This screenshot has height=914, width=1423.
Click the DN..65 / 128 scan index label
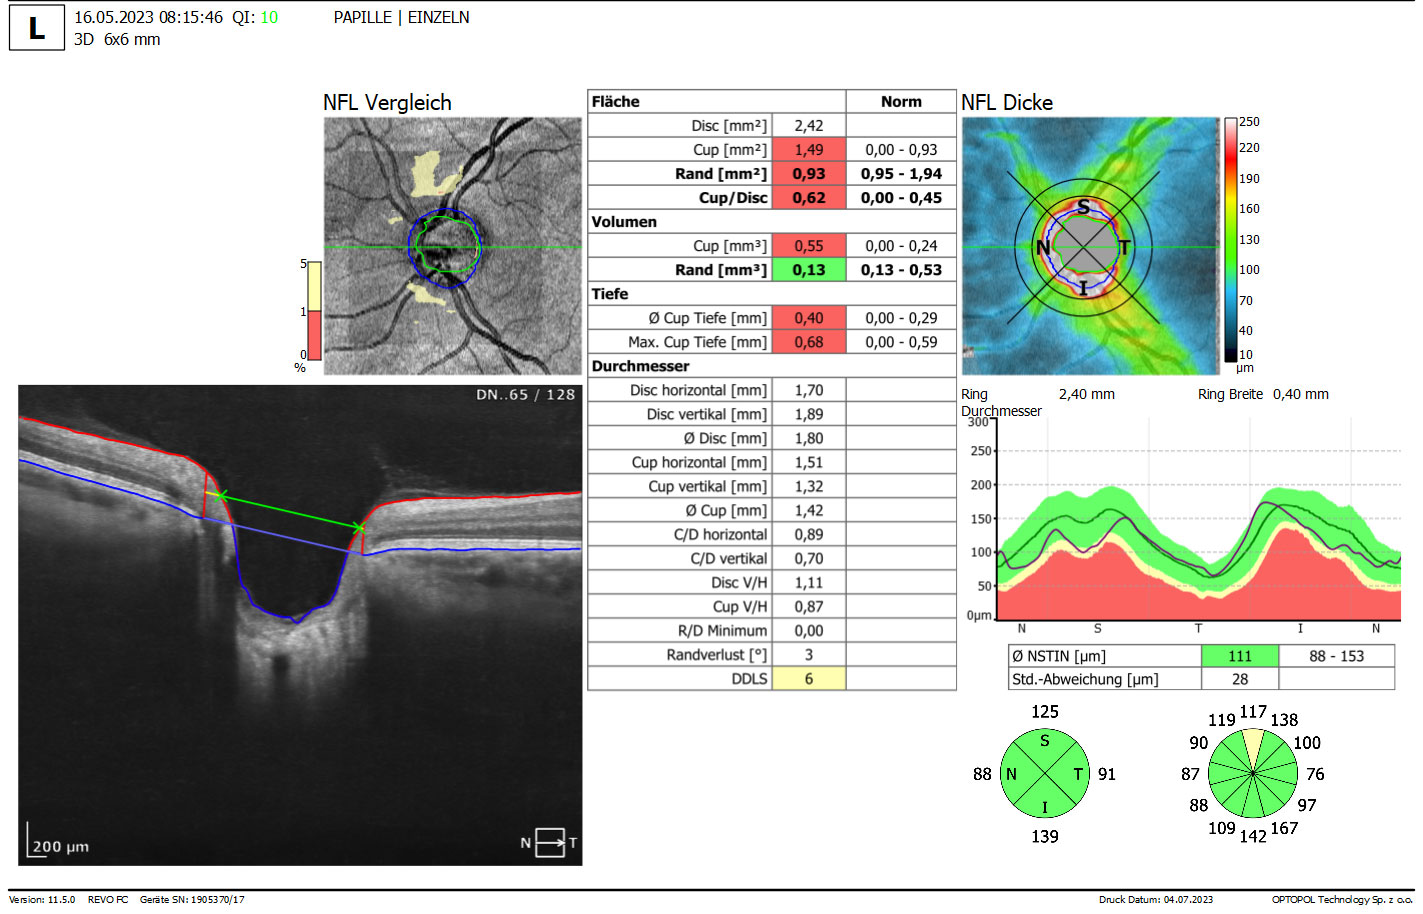coord(526,395)
